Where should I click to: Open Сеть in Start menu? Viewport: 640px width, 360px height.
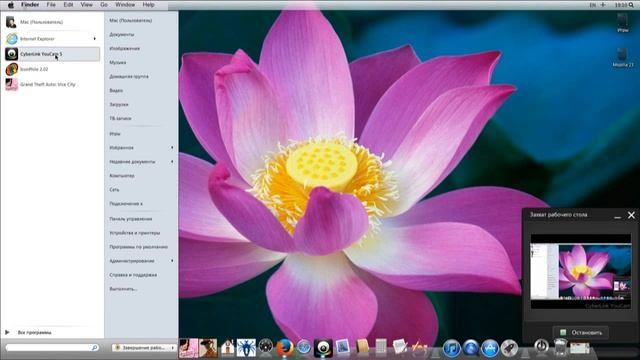[x=114, y=190]
